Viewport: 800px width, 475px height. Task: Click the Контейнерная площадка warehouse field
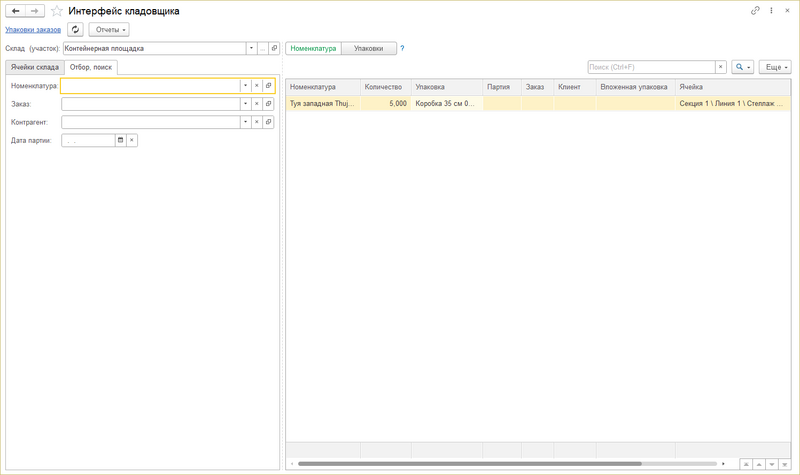(155, 48)
